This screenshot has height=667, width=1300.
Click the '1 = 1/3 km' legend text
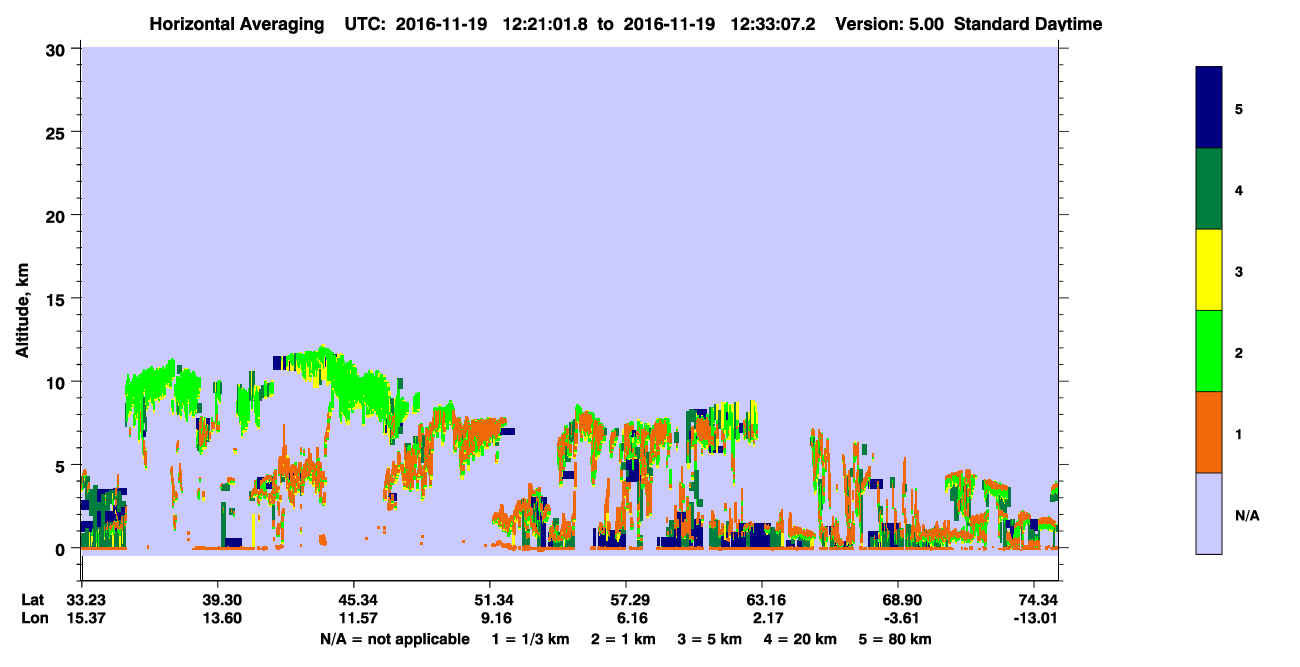530,639
